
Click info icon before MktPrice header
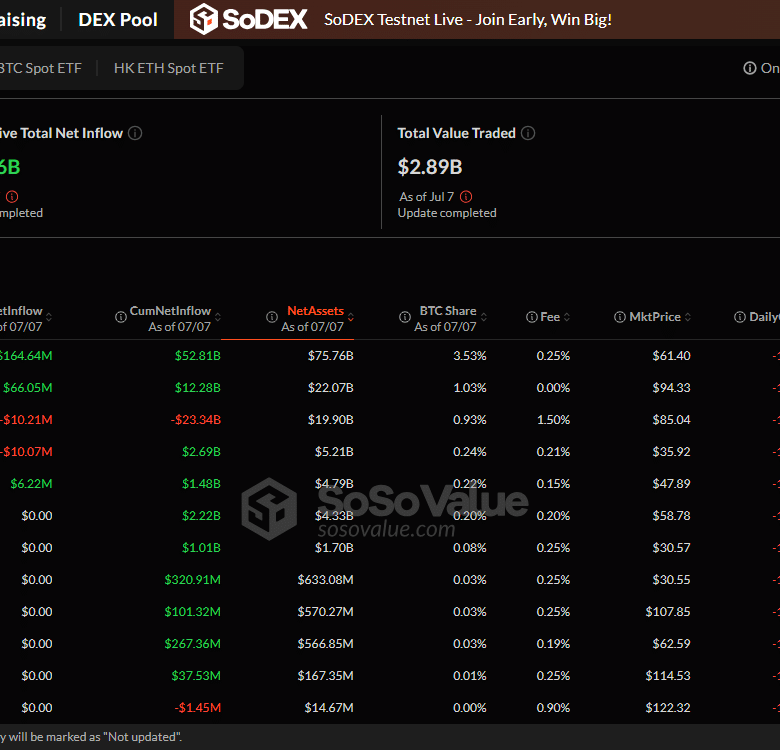[620, 317]
